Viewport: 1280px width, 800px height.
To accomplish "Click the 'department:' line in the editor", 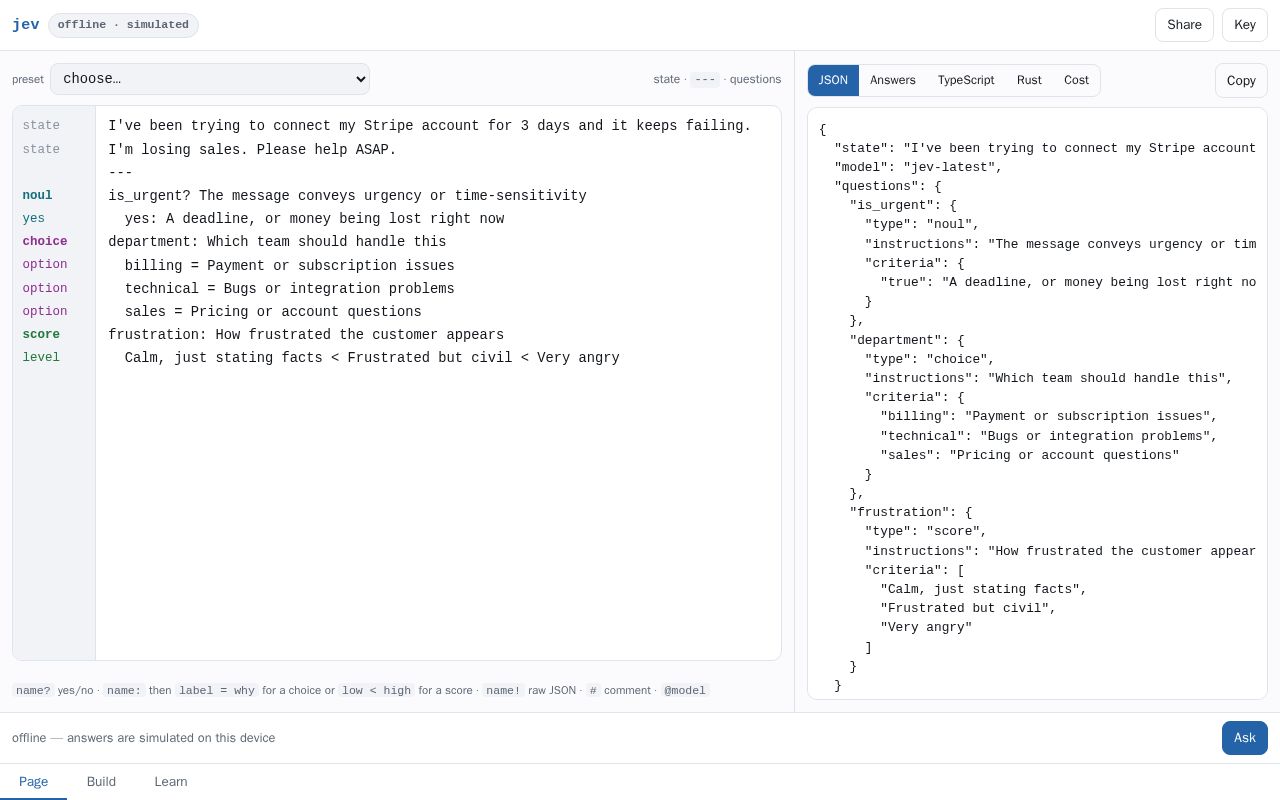I will [277, 242].
